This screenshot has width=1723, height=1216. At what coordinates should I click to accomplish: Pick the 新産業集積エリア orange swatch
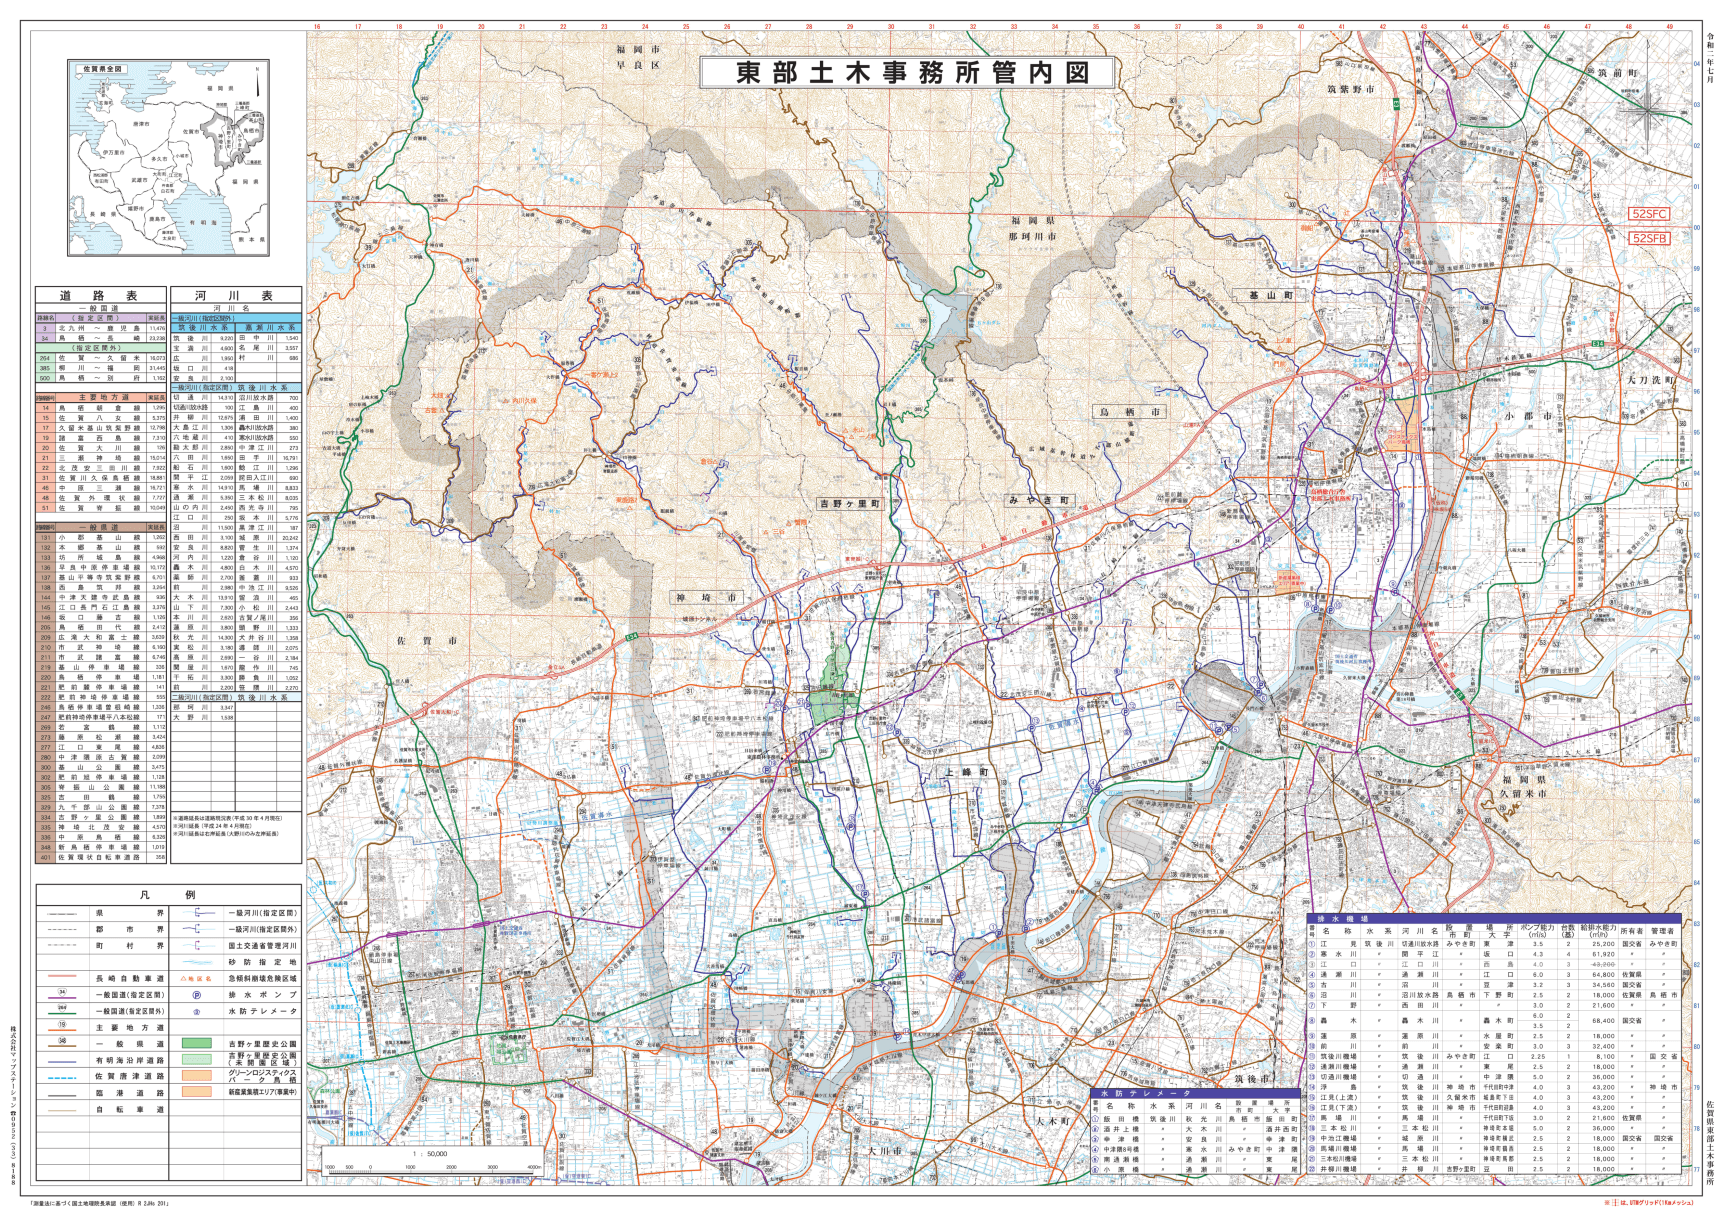pos(197,1091)
